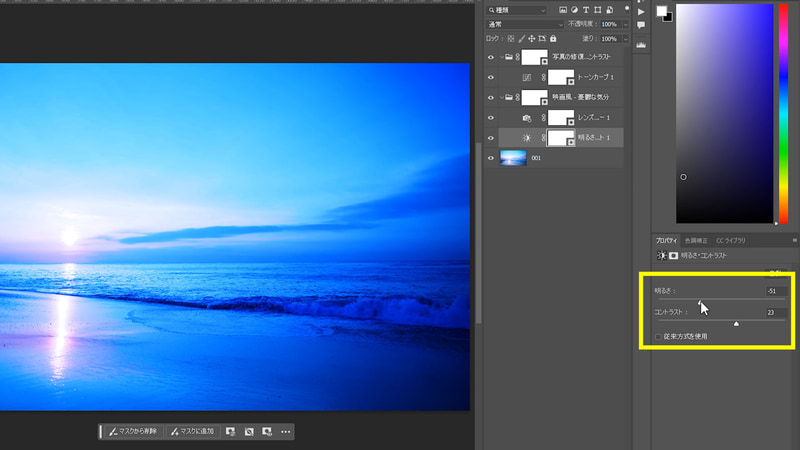Click the select subject icon in contextual bar

tap(231, 432)
